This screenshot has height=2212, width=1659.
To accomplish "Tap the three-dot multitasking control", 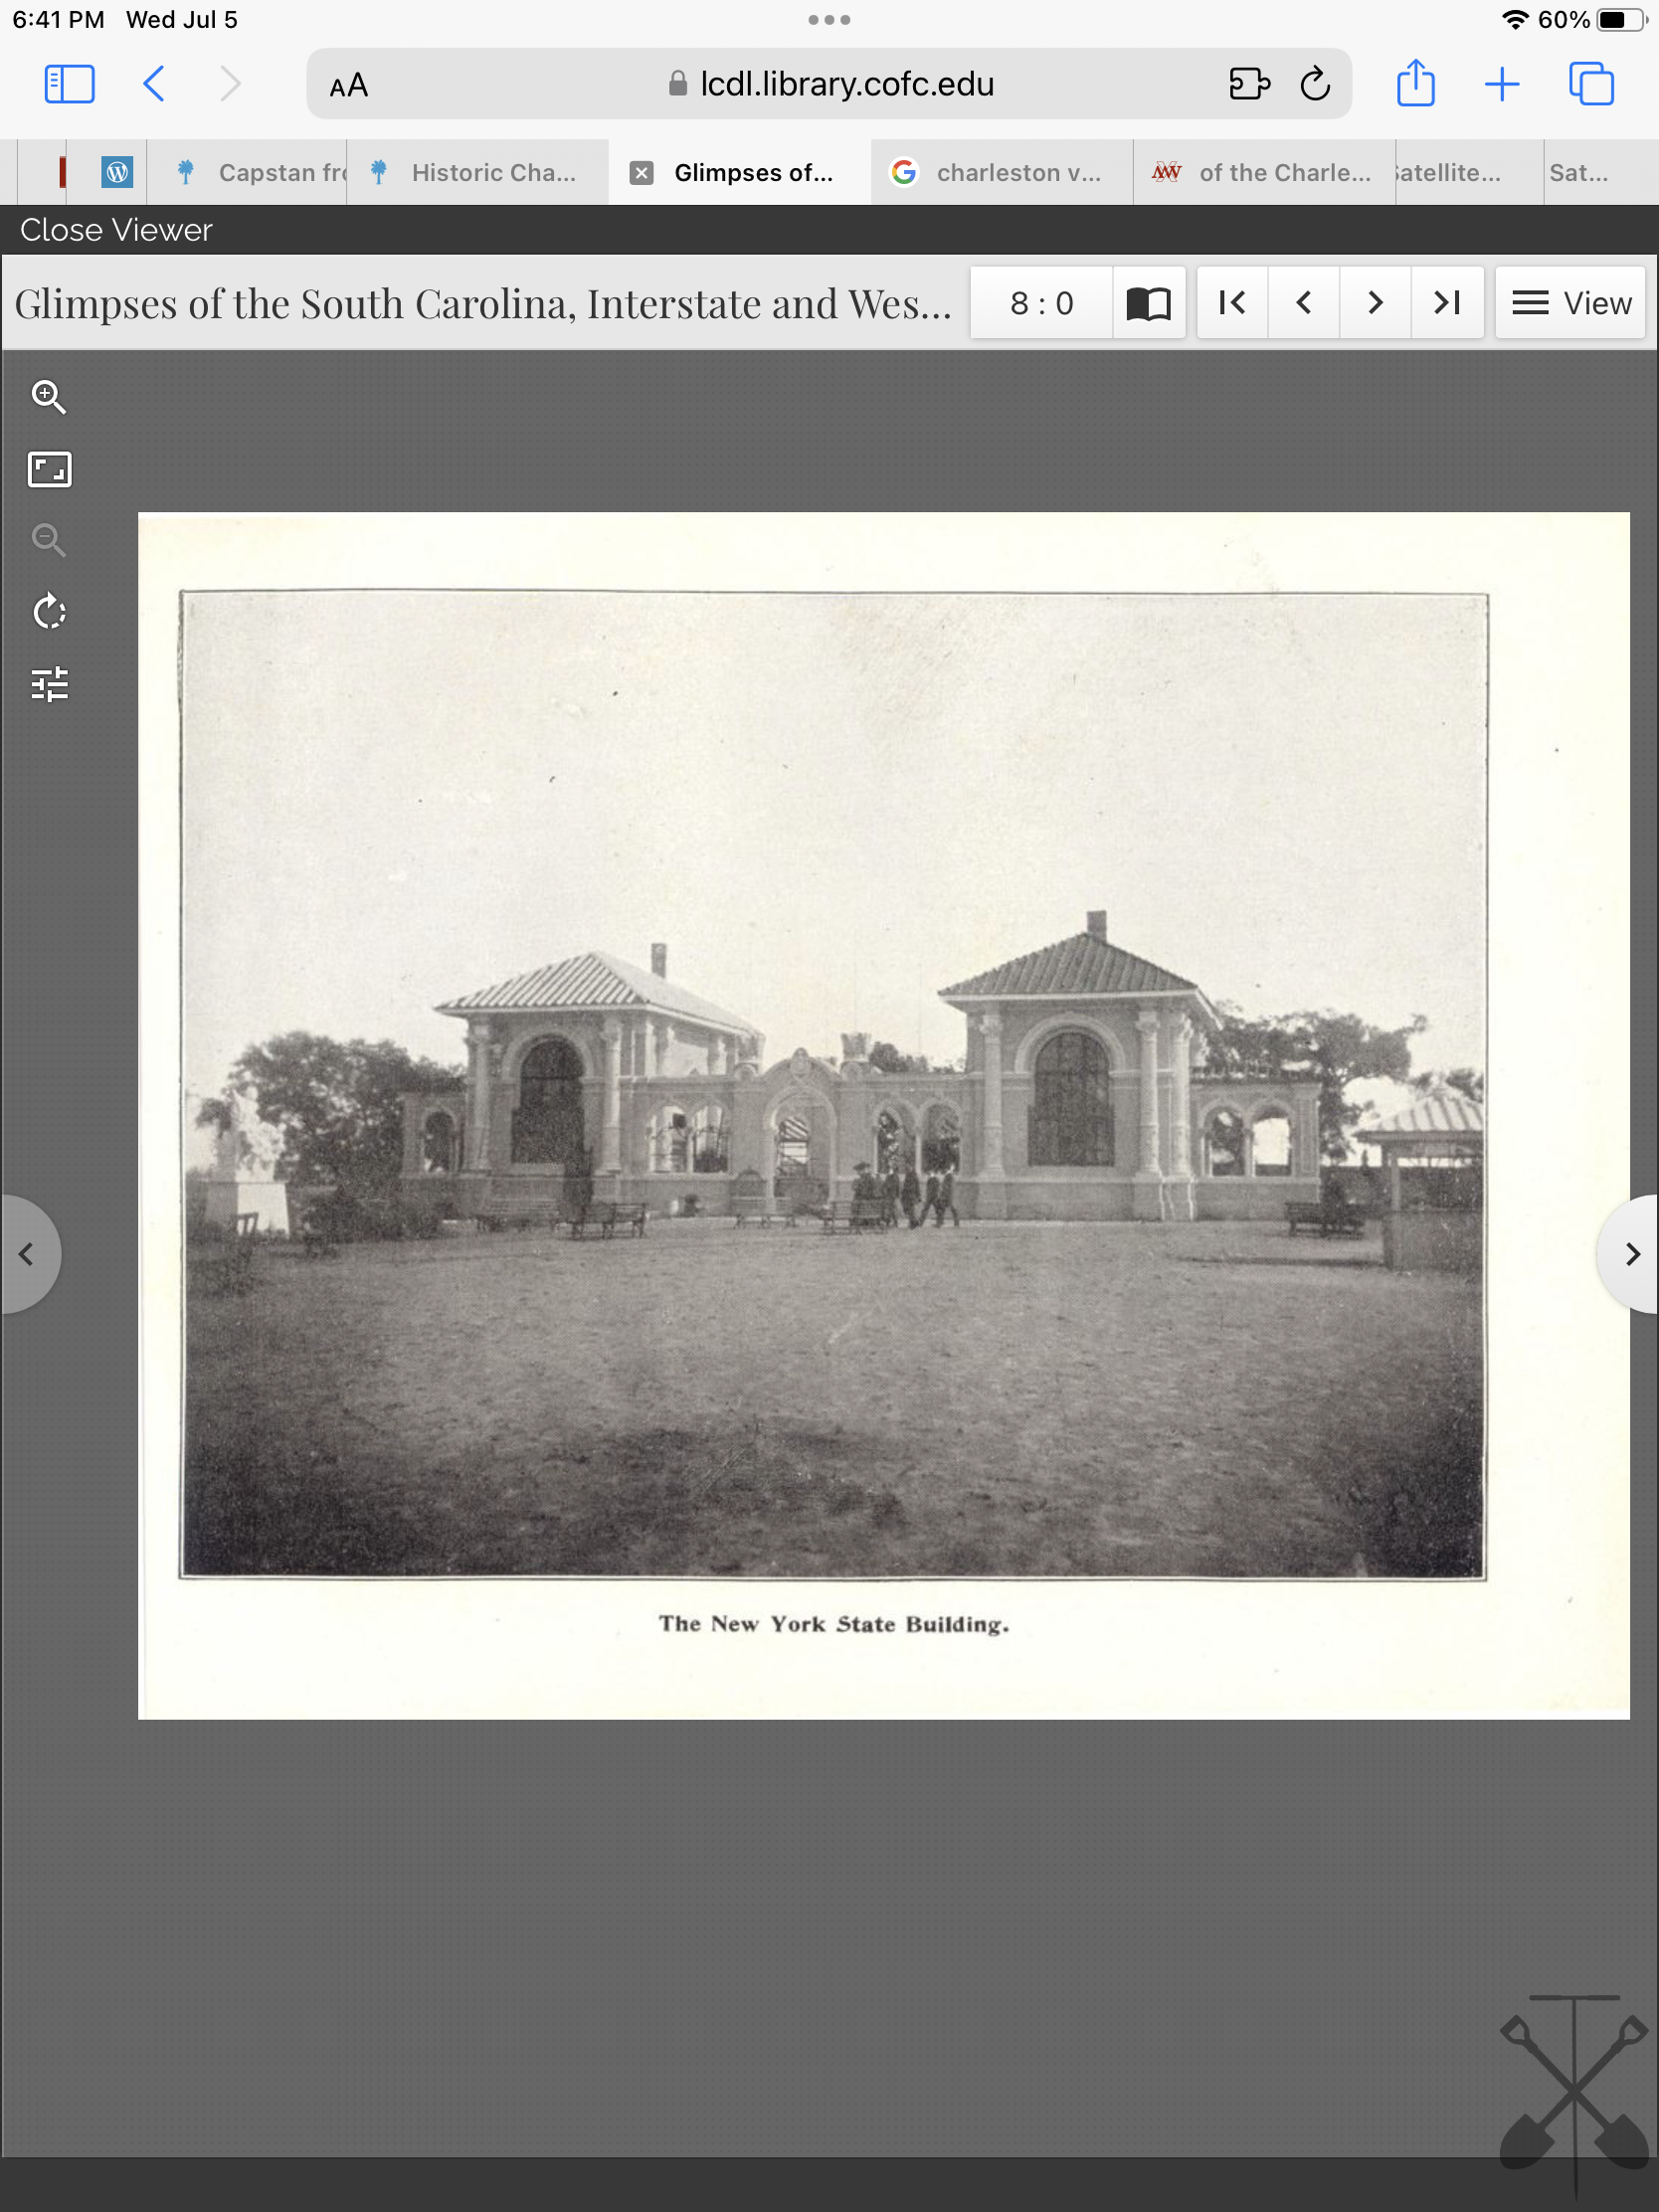I will tap(829, 20).
